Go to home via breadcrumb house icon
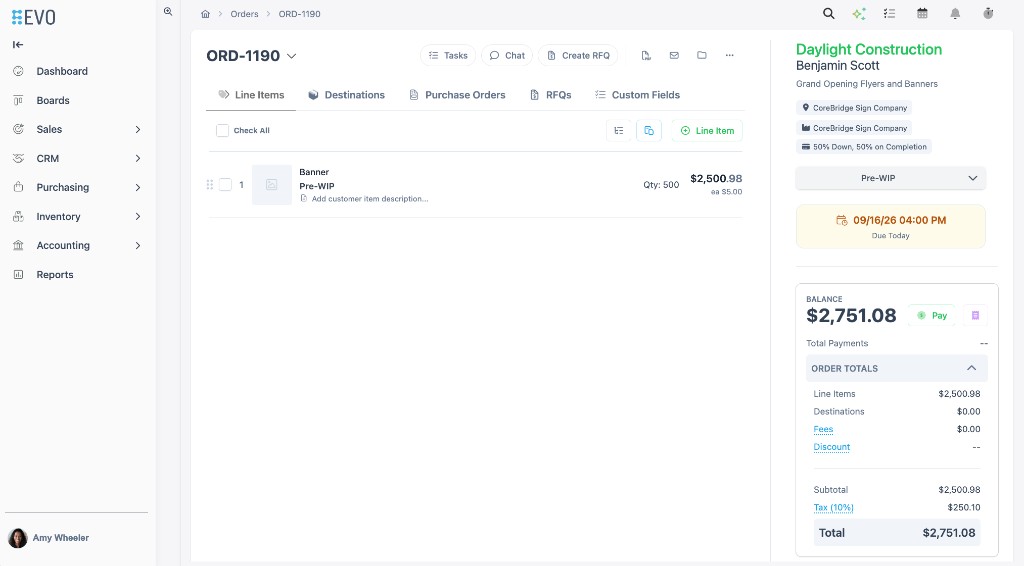This screenshot has height=566, width=1024. click(205, 14)
